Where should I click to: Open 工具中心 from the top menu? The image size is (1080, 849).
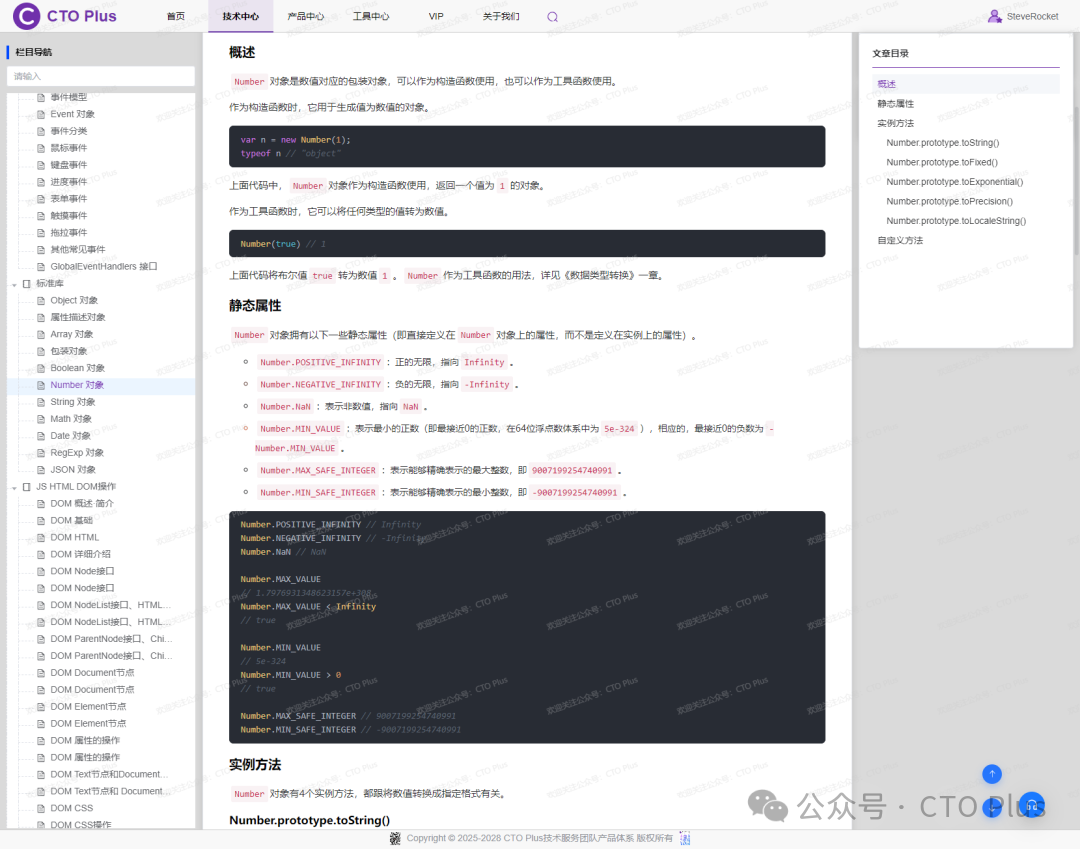coord(371,17)
